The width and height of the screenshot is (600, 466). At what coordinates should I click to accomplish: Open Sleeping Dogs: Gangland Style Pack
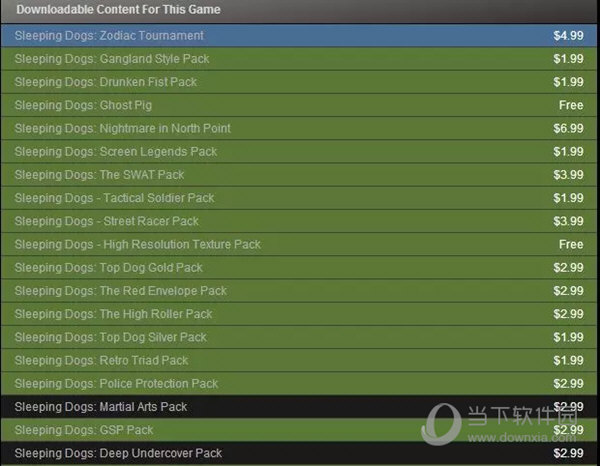click(299, 59)
